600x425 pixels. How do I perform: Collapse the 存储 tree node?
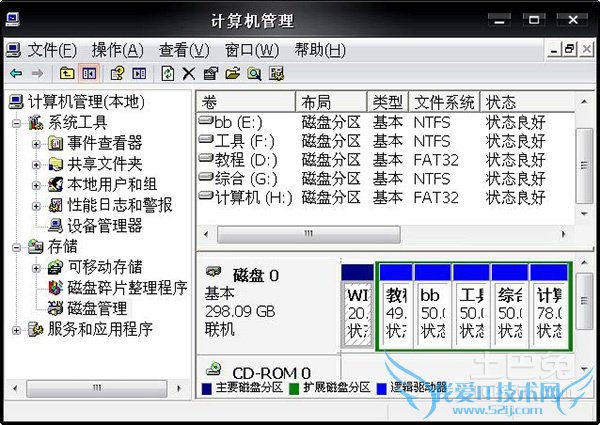pyautogui.click(x=16, y=248)
